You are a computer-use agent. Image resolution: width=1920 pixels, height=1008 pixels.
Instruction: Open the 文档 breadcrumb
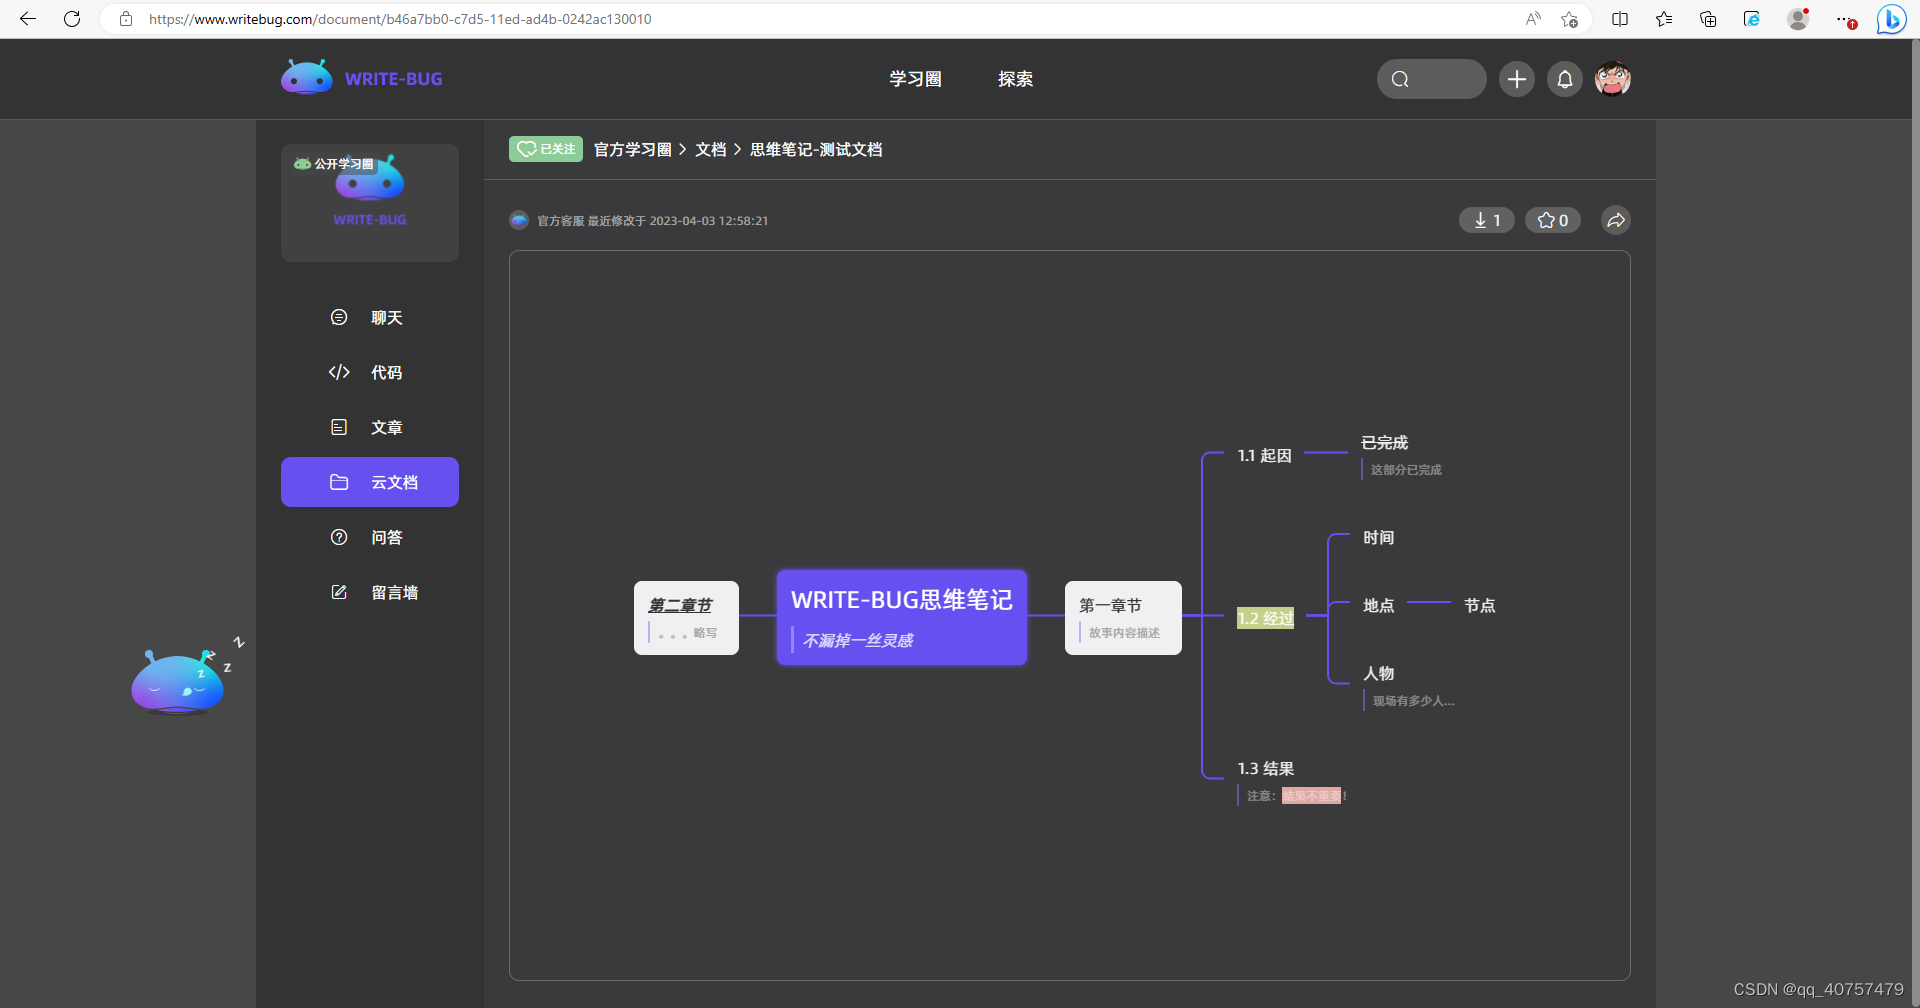[710, 149]
